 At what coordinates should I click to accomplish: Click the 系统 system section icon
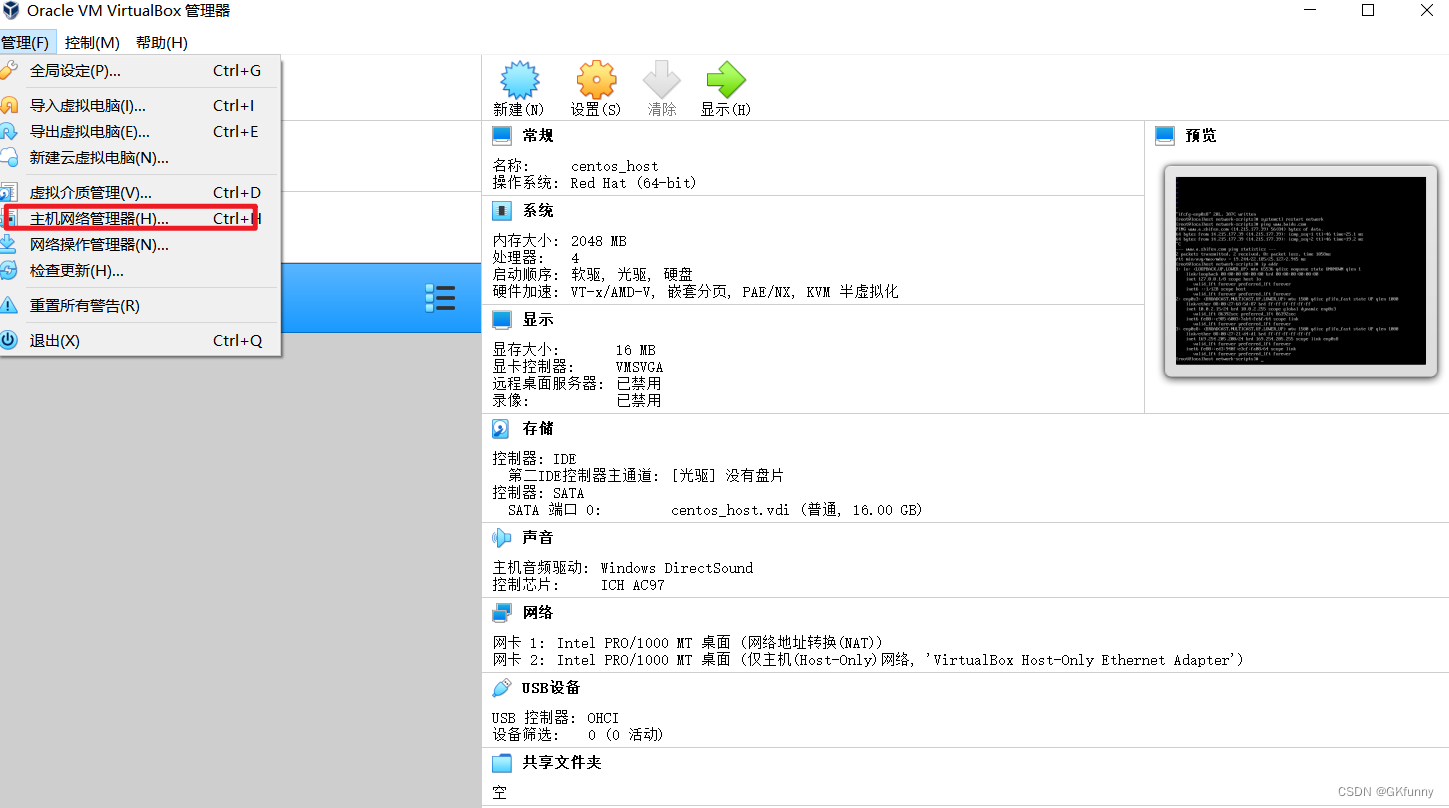pos(501,210)
